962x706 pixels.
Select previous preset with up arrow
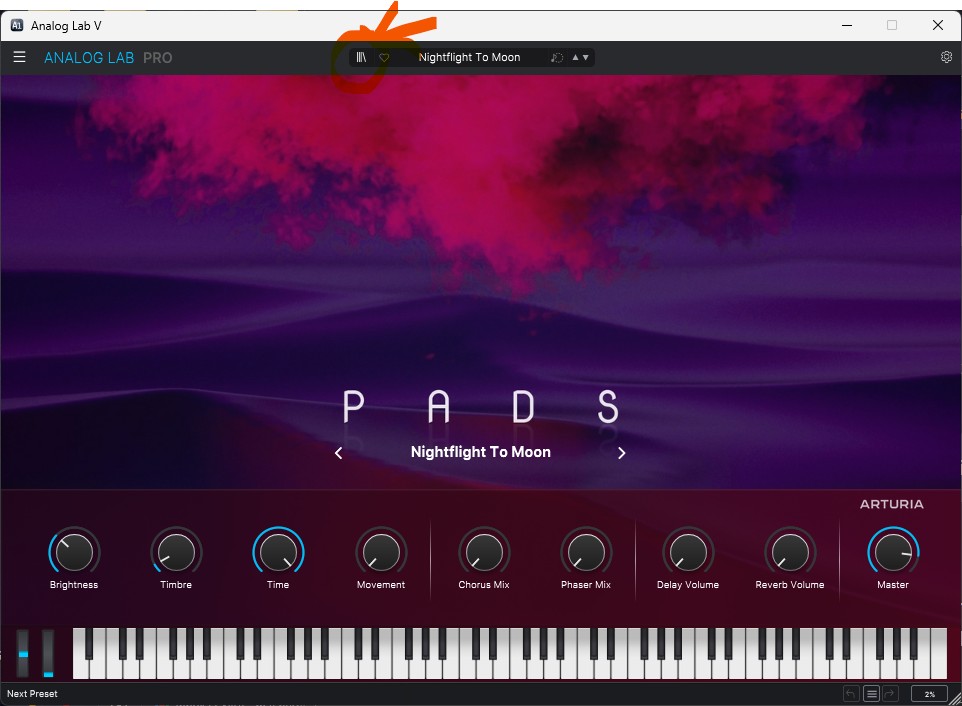point(575,57)
